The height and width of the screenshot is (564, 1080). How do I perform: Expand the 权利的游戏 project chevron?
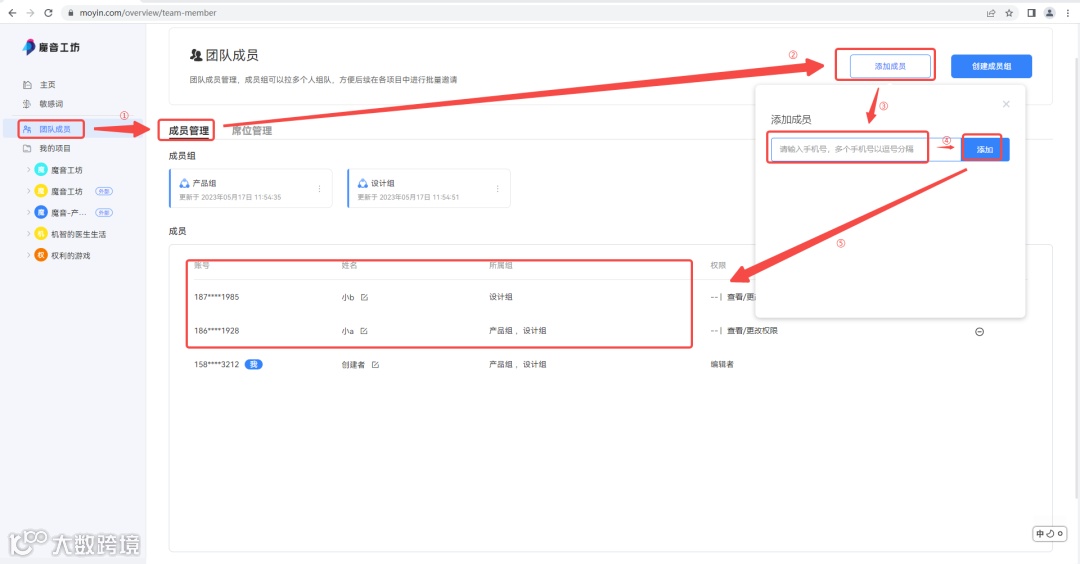coord(28,255)
